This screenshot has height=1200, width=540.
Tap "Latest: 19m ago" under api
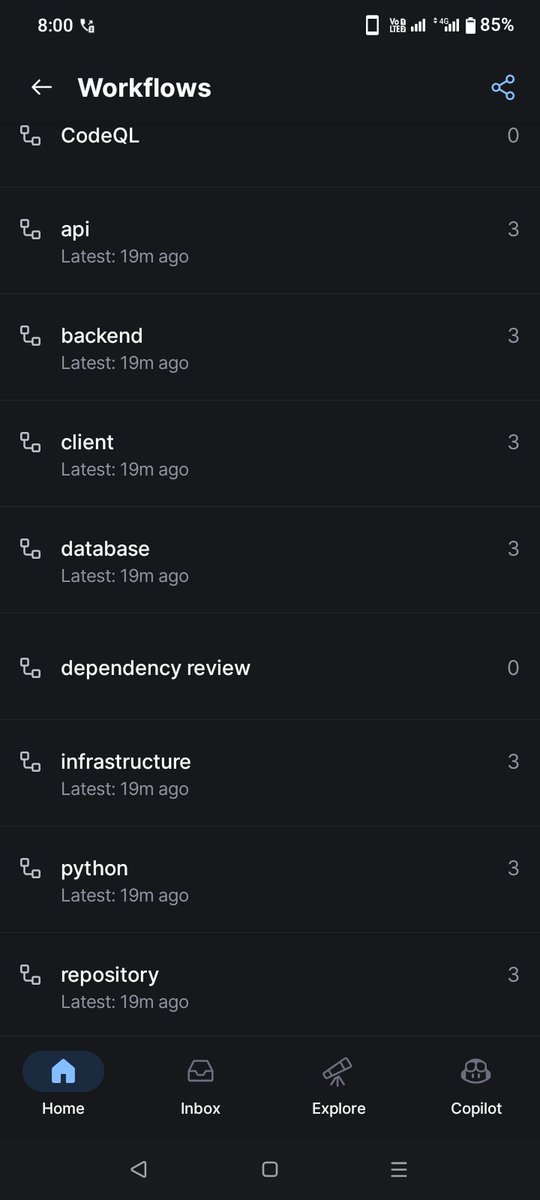click(x=124, y=257)
